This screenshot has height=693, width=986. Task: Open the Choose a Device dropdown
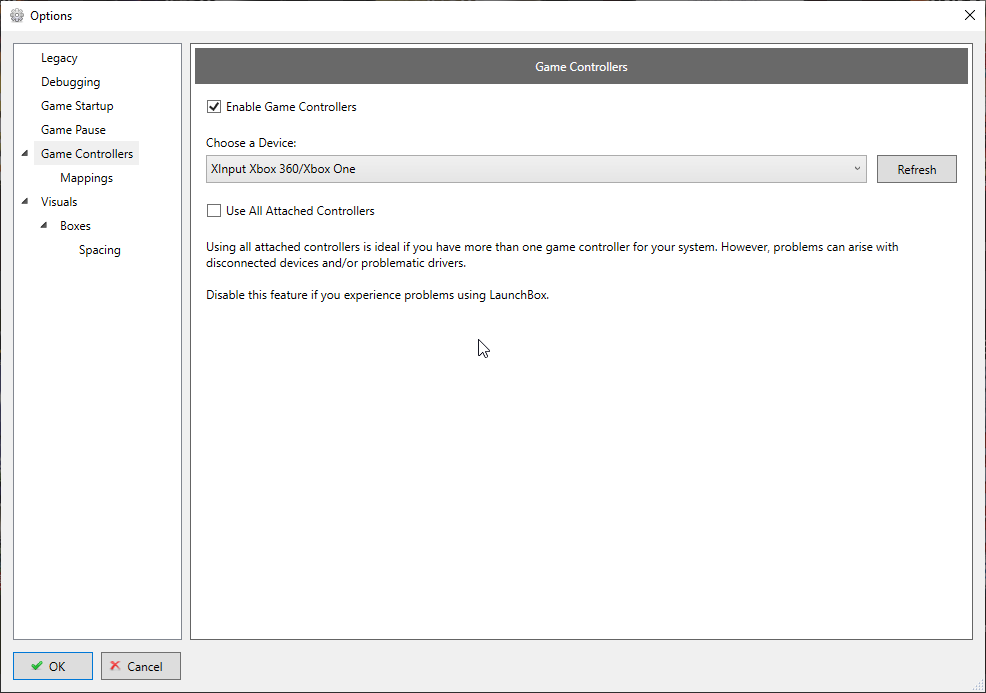tap(536, 169)
